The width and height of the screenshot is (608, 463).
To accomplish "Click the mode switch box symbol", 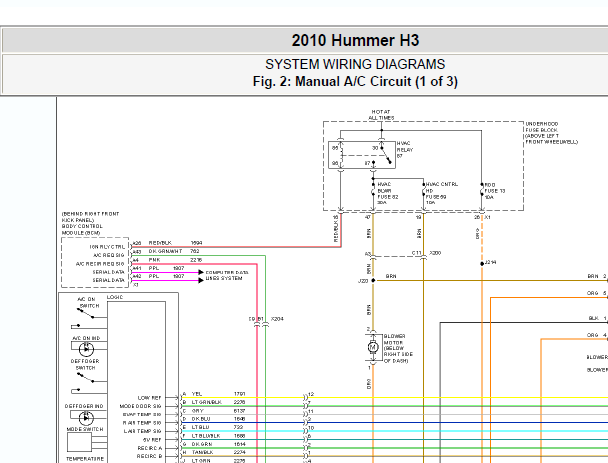I will tap(79, 442).
